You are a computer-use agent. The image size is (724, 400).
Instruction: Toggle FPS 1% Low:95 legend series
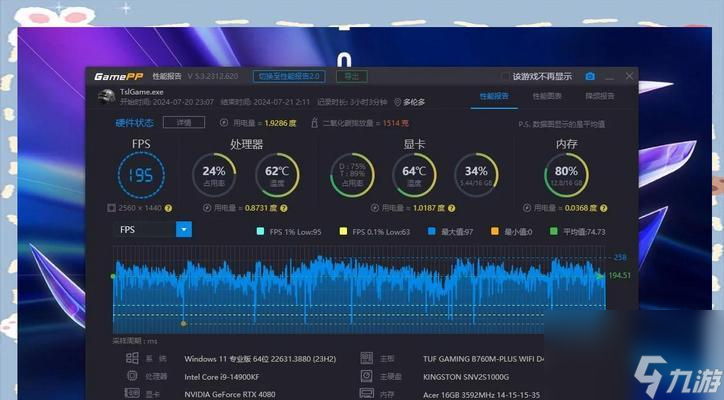pyautogui.click(x=289, y=232)
